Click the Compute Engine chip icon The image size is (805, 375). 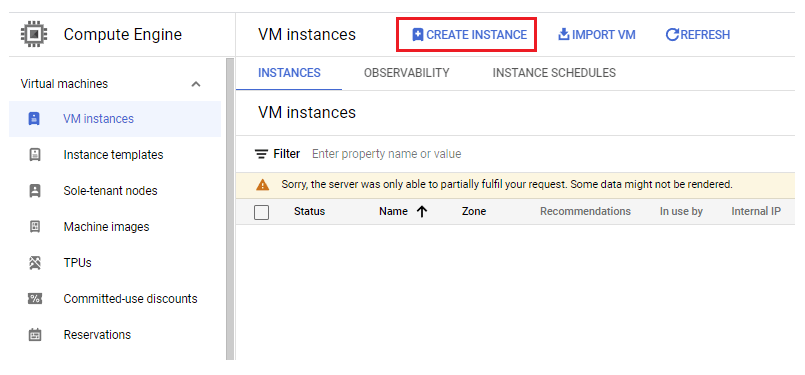[x=34, y=35]
